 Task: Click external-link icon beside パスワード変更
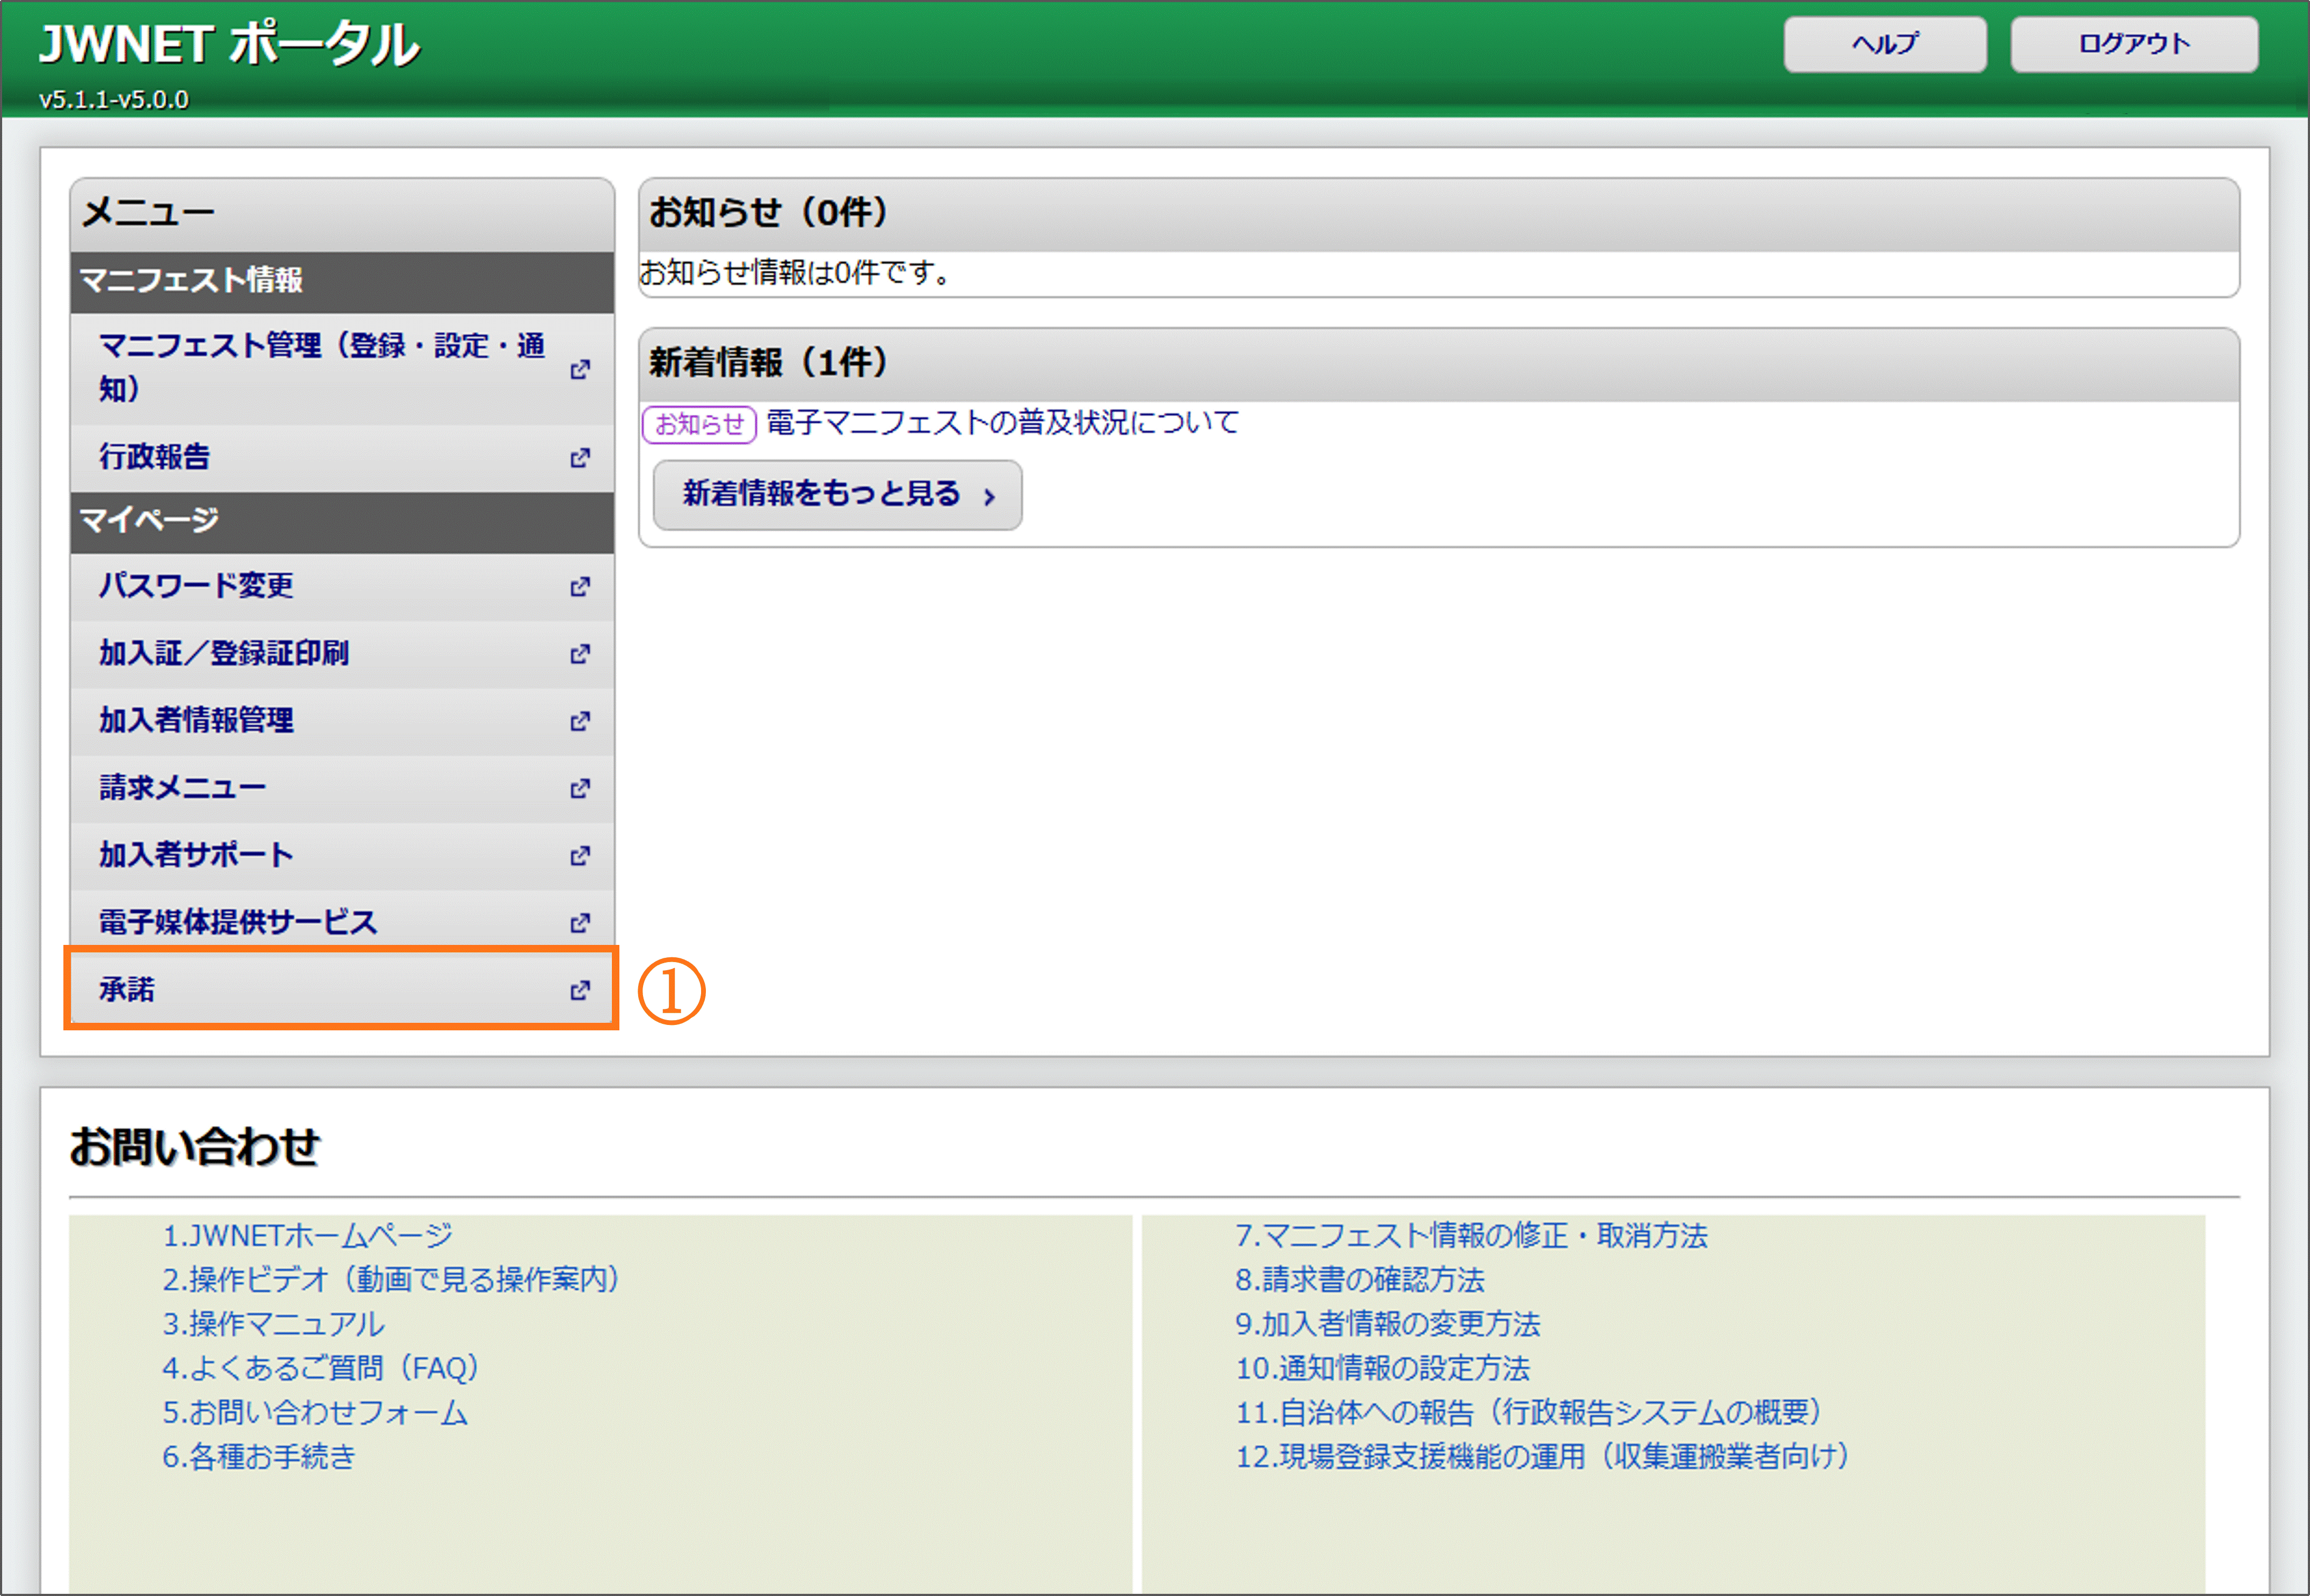580,587
